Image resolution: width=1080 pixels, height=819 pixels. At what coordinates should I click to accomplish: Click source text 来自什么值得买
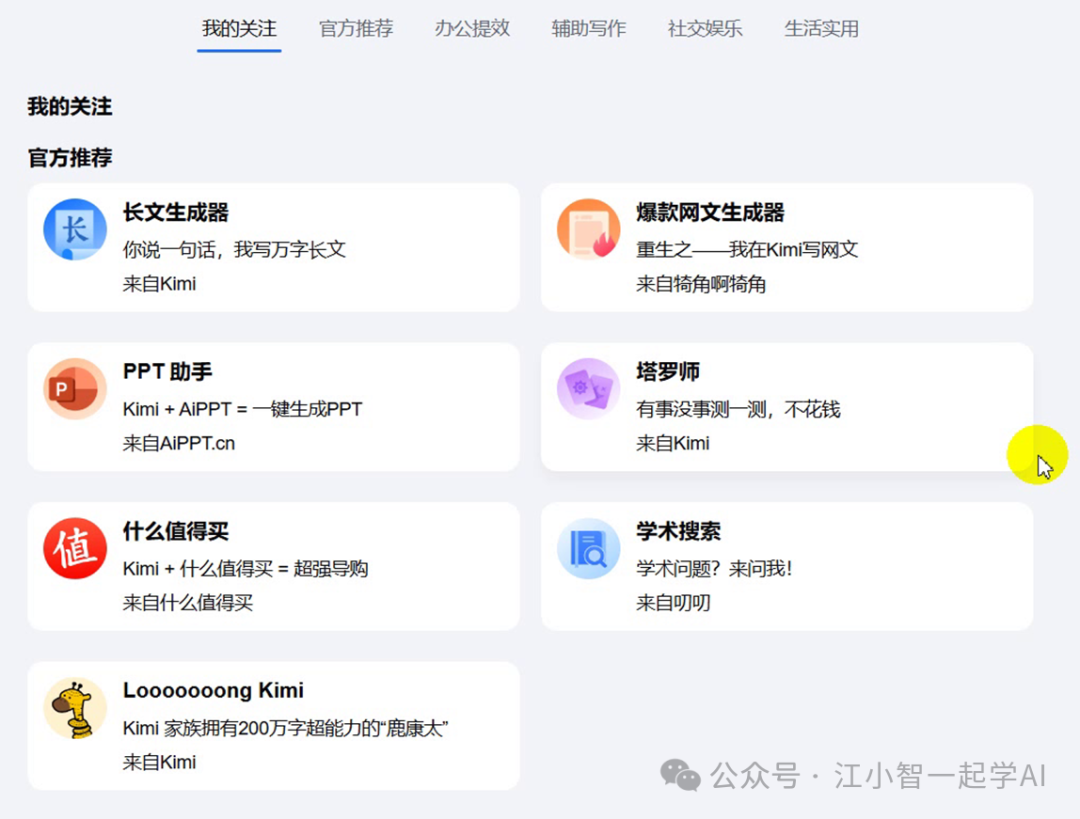pyautogui.click(x=188, y=603)
